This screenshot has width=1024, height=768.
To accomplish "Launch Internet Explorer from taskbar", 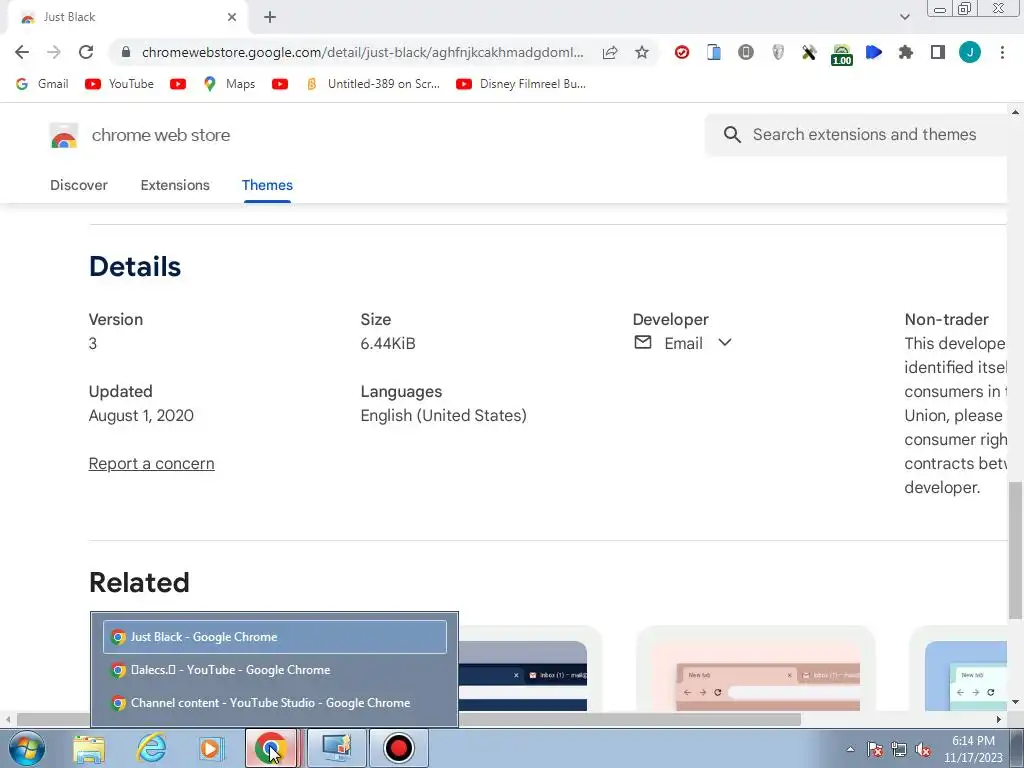I will coord(151,748).
